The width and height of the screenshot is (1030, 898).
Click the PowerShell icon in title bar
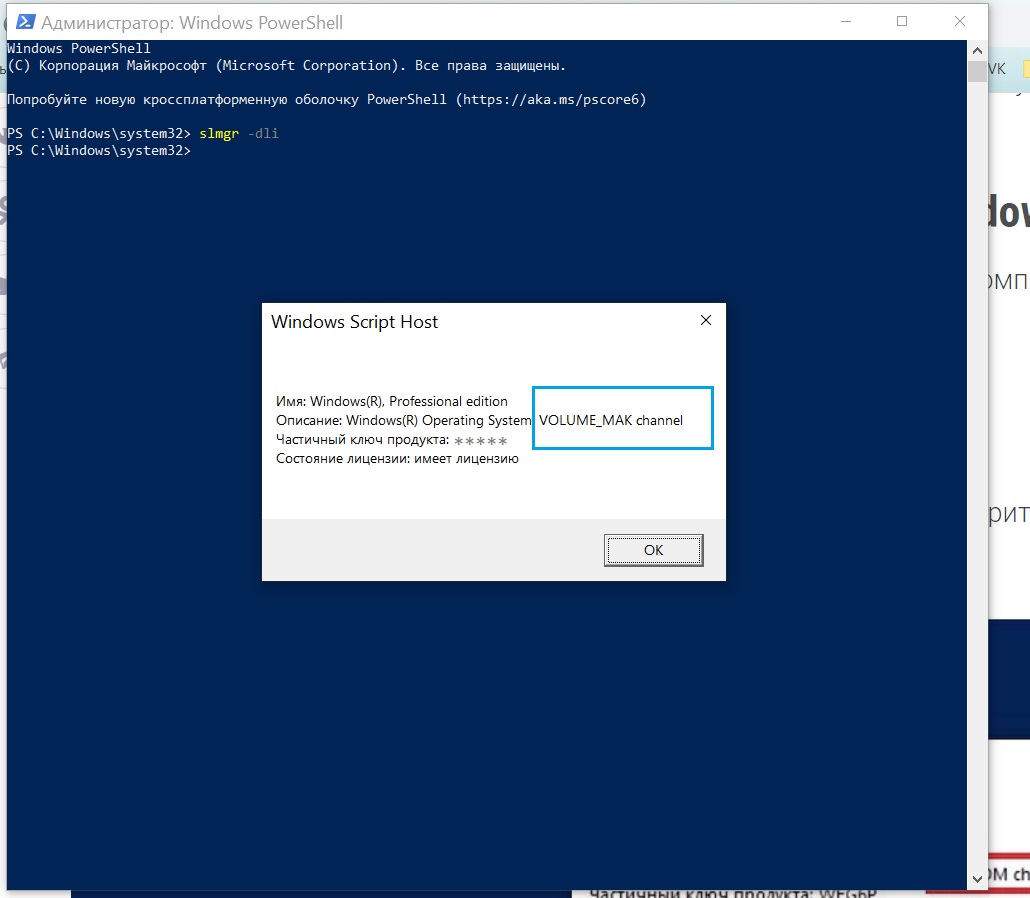point(26,22)
